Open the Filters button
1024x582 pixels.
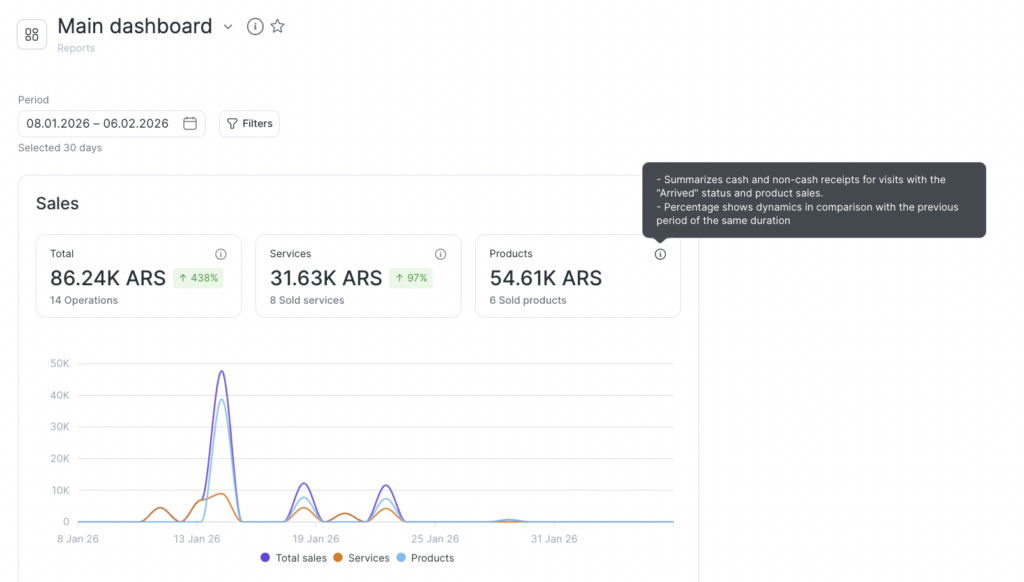(249, 124)
